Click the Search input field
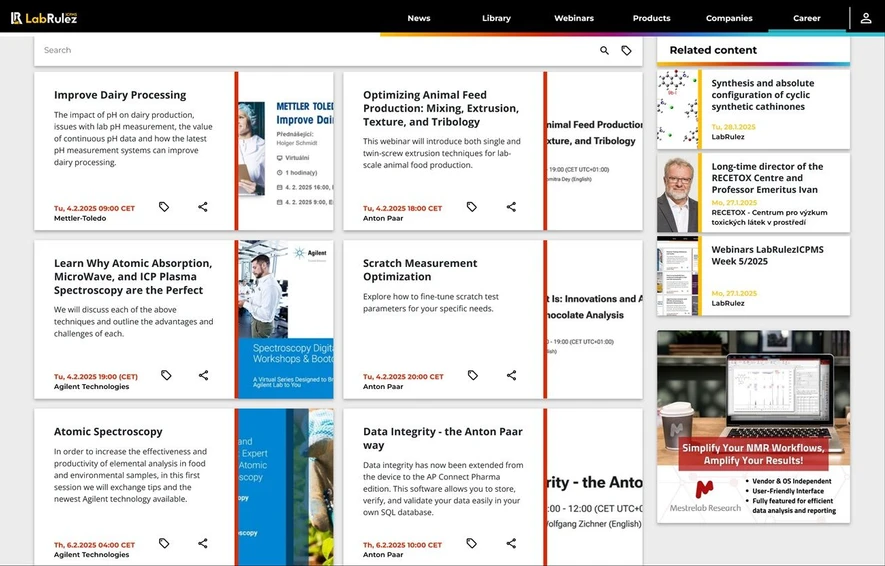The image size is (885, 566). click(316, 50)
